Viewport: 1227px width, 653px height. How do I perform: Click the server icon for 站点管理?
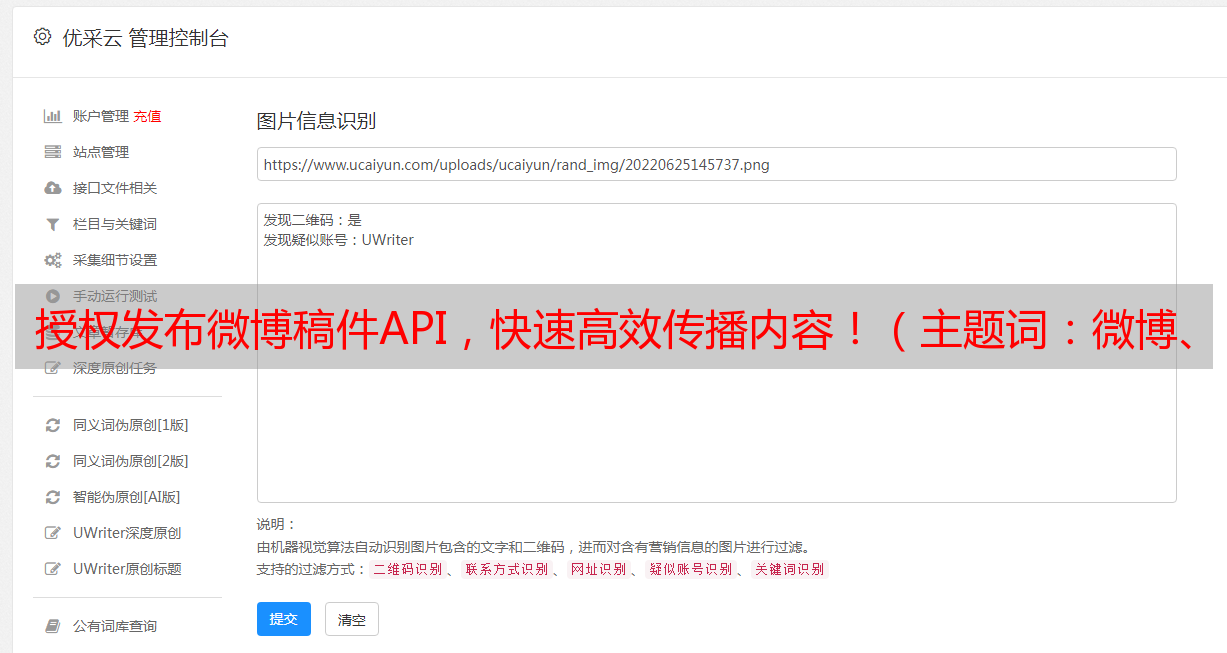(53, 152)
